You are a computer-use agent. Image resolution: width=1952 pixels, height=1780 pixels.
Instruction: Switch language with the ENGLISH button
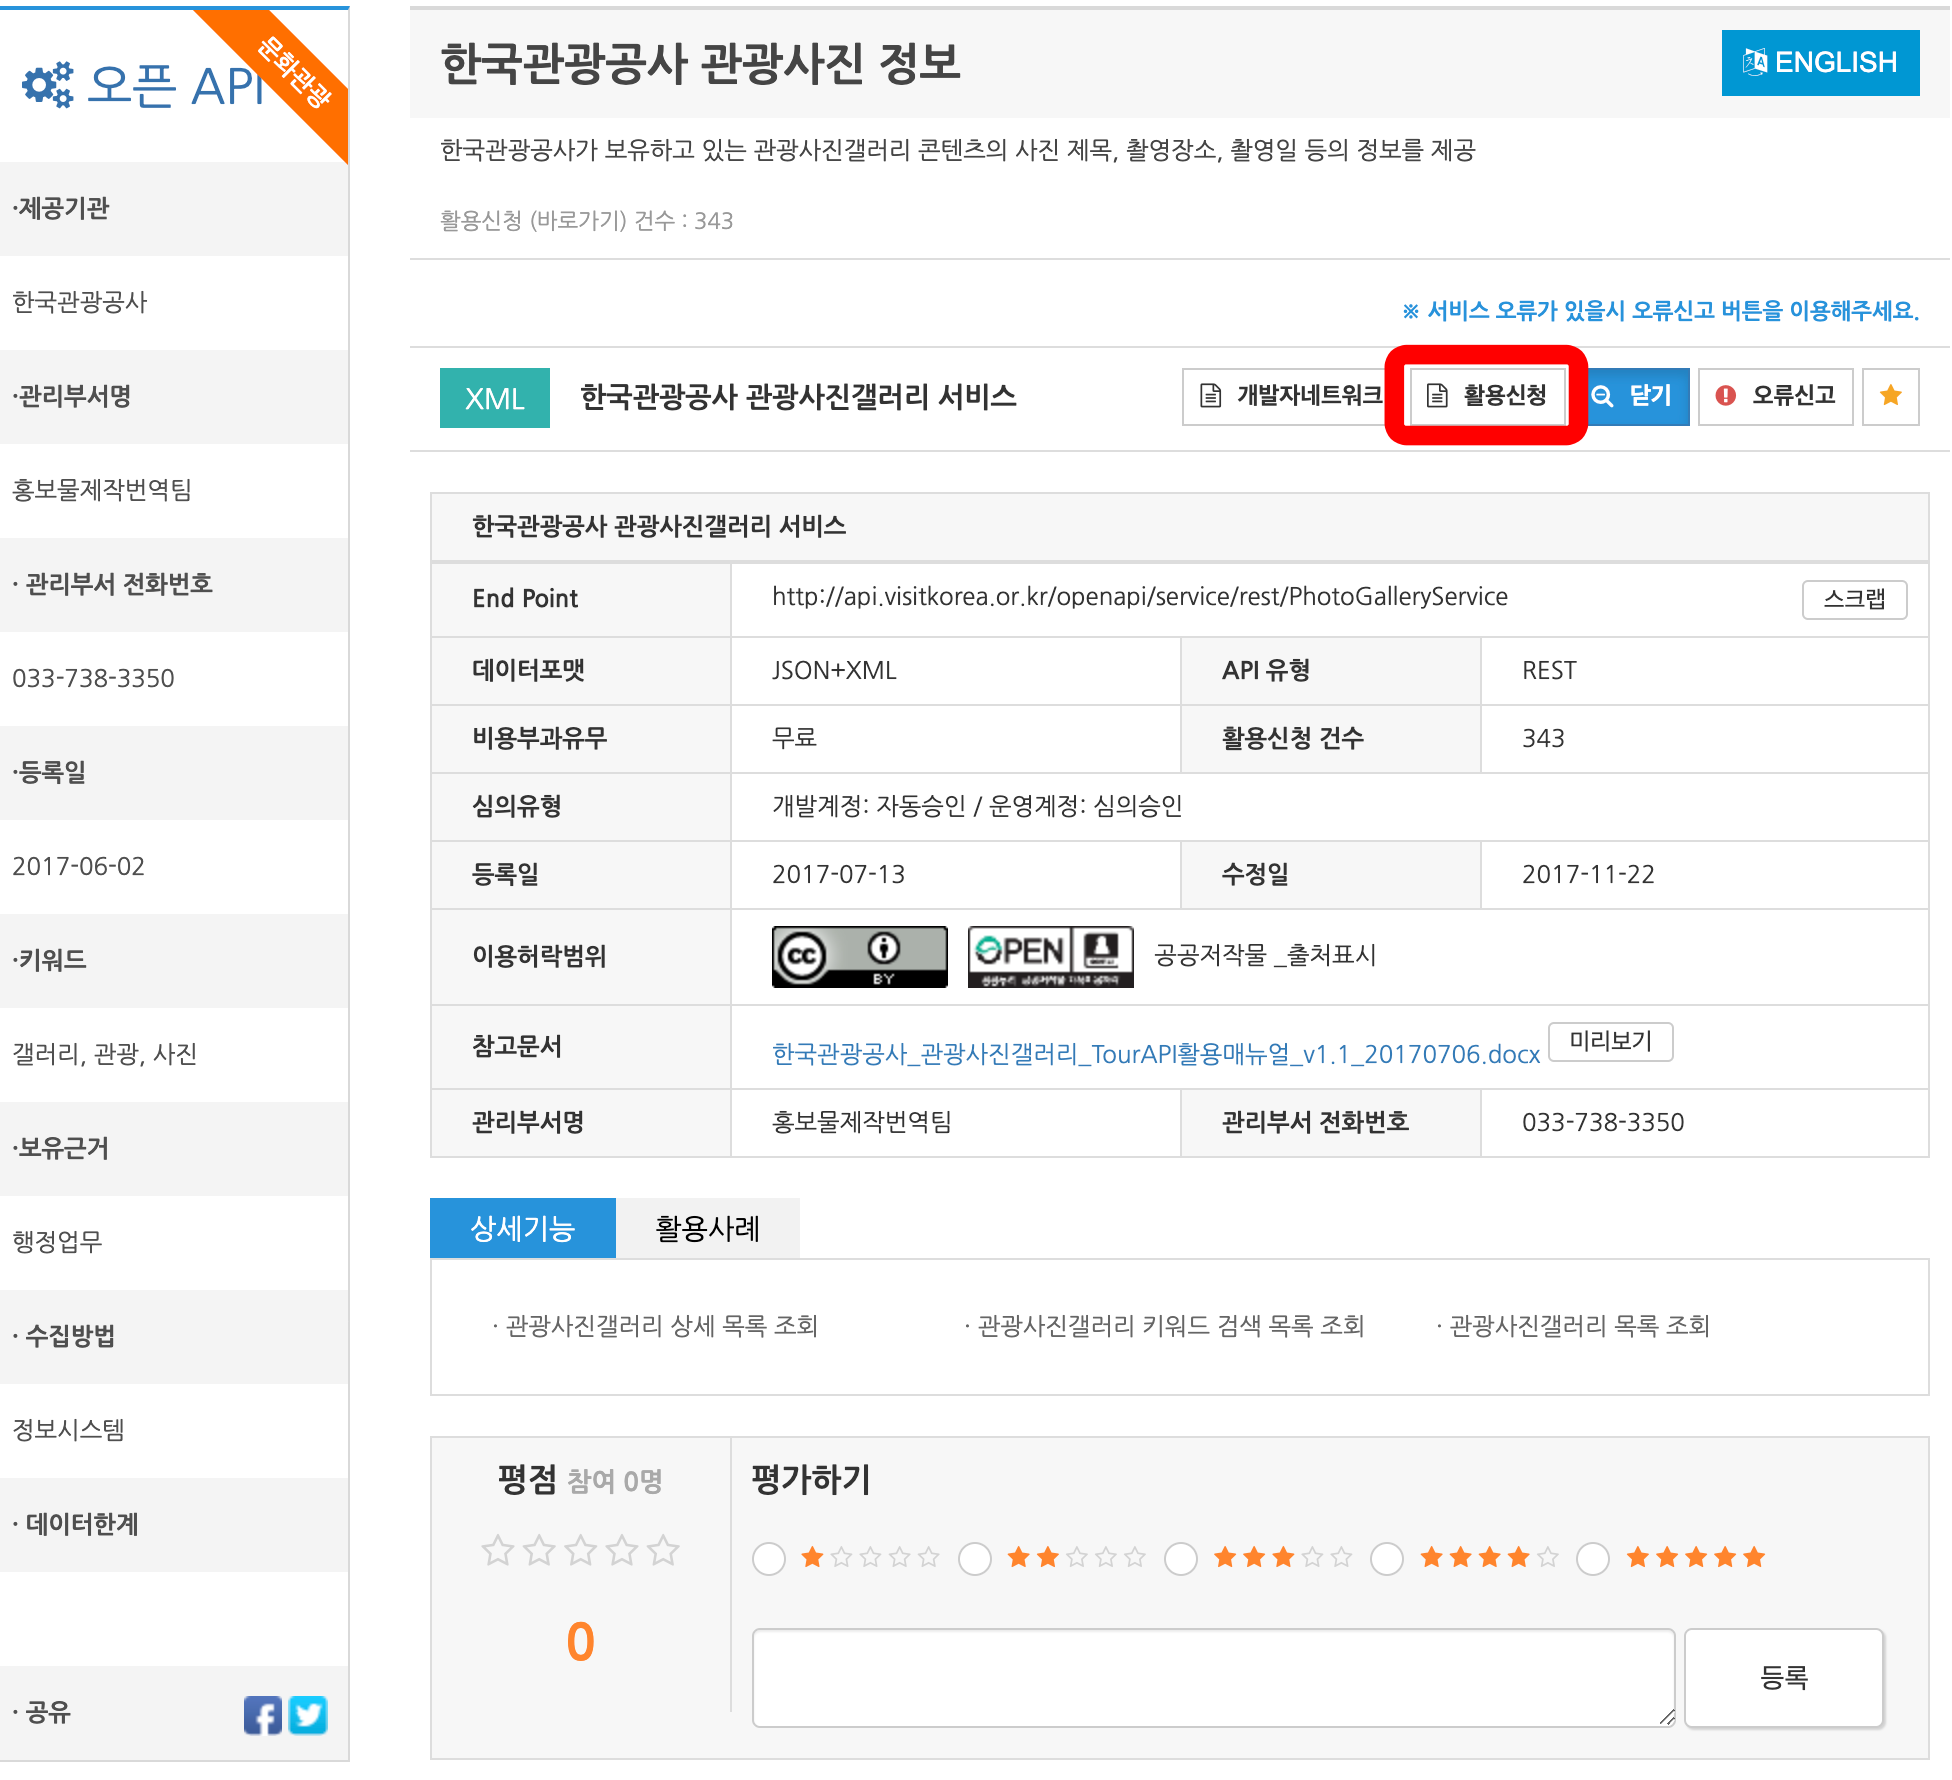click(x=1819, y=63)
